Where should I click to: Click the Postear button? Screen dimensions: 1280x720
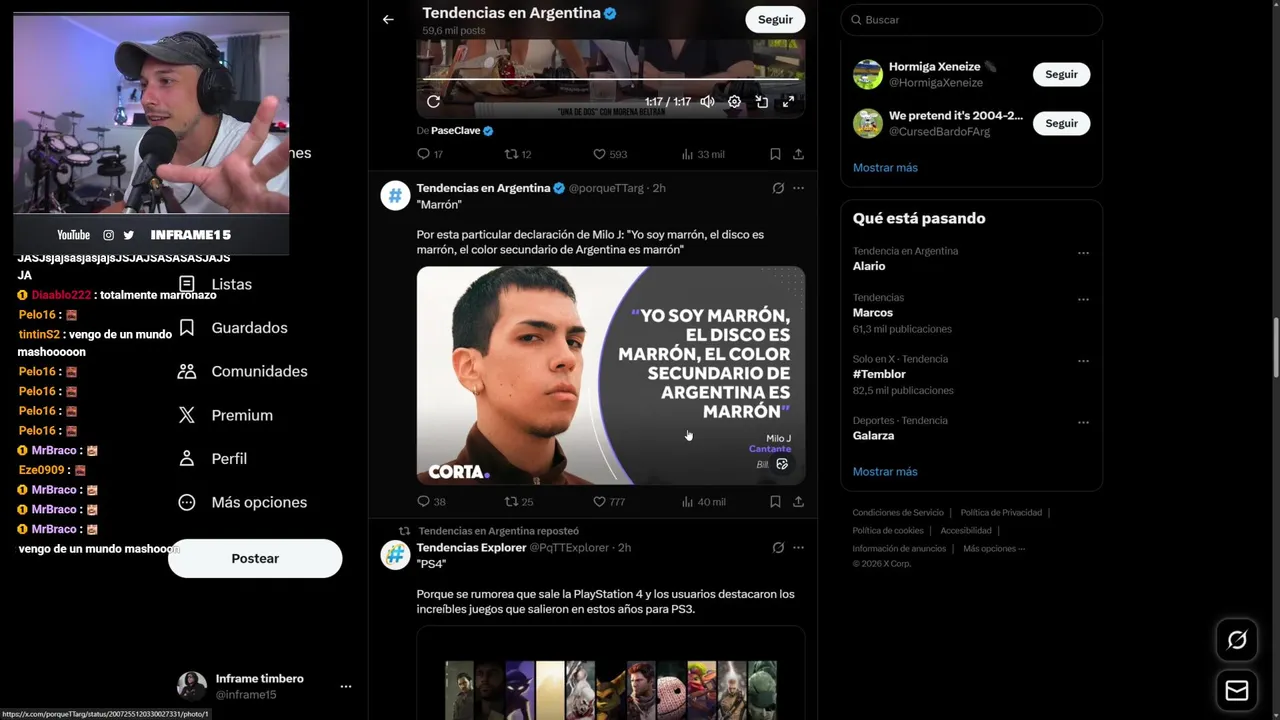pyautogui.click(x=255, y=558)
